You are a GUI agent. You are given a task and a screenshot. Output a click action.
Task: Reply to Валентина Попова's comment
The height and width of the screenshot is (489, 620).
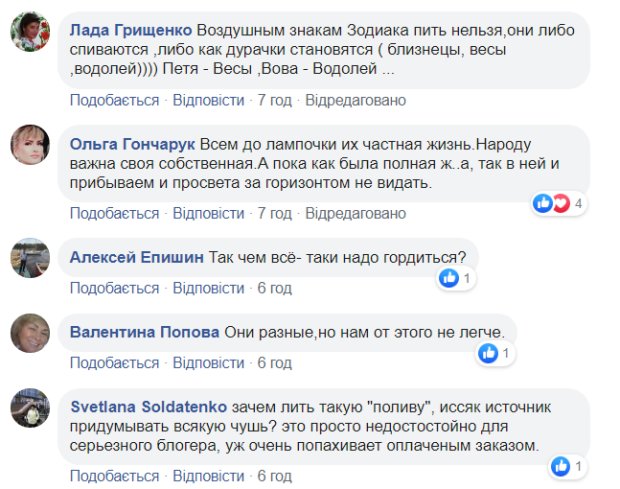coord(208,363)
